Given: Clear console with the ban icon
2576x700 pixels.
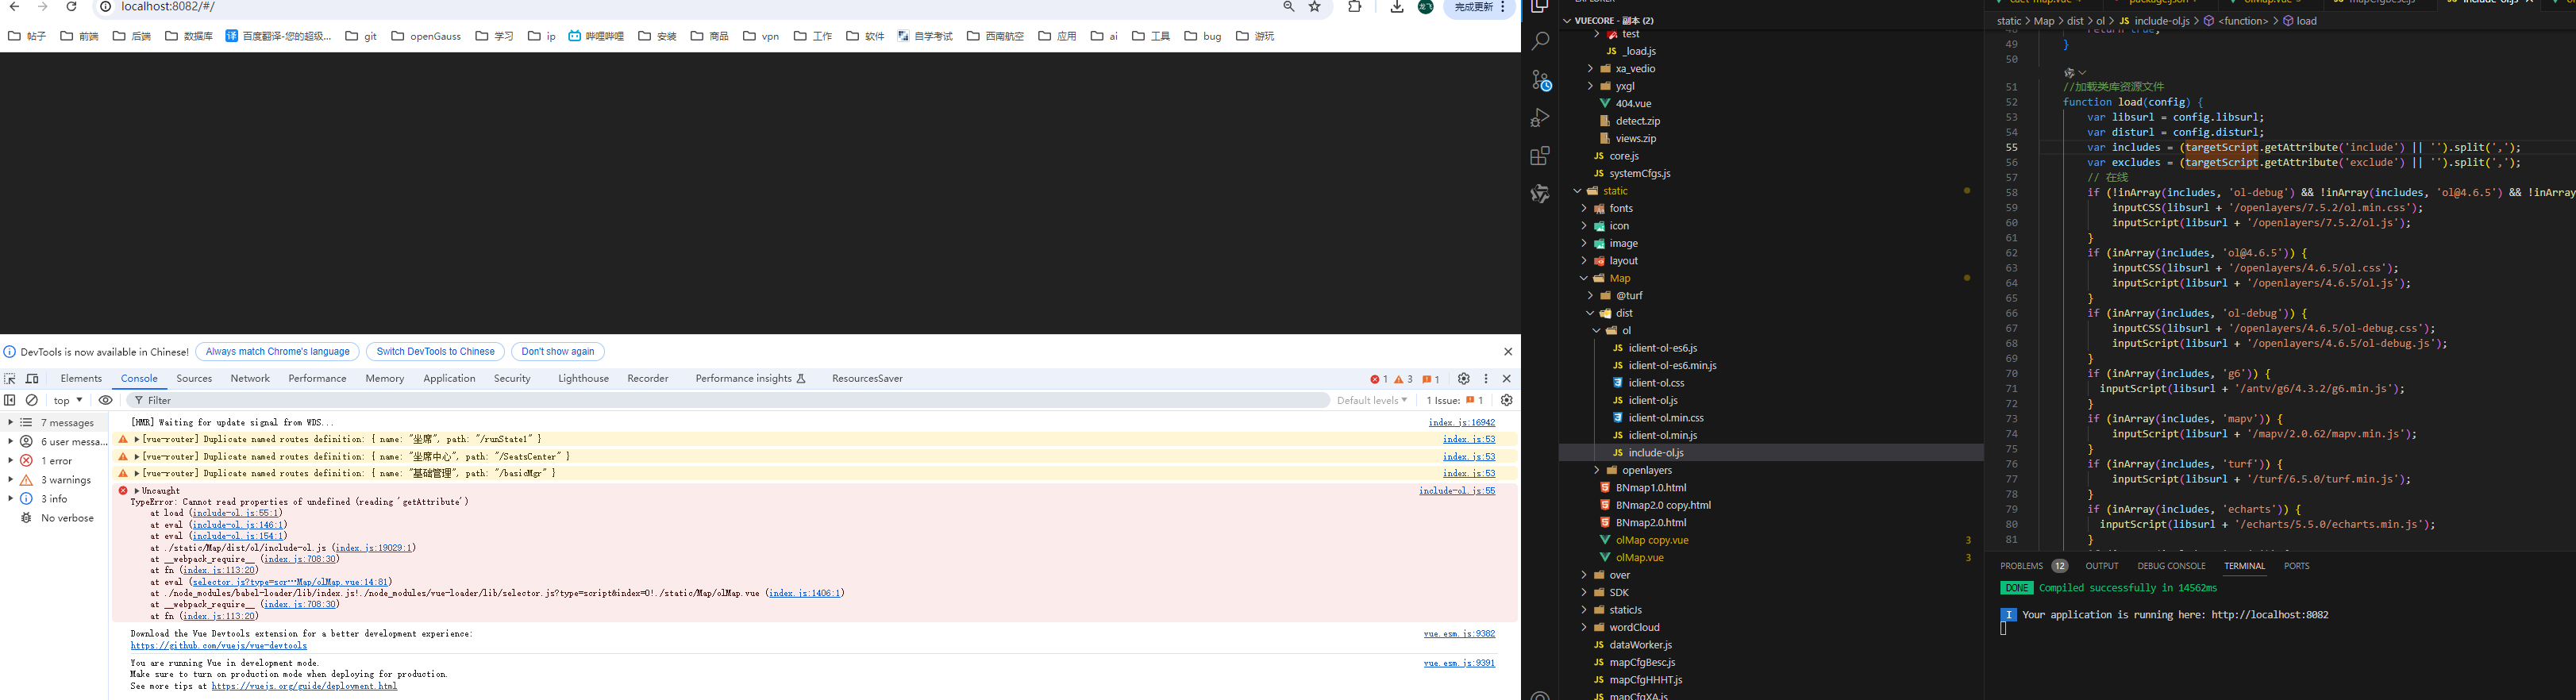Looking at the screenshot, I should (x=32, y=400).
